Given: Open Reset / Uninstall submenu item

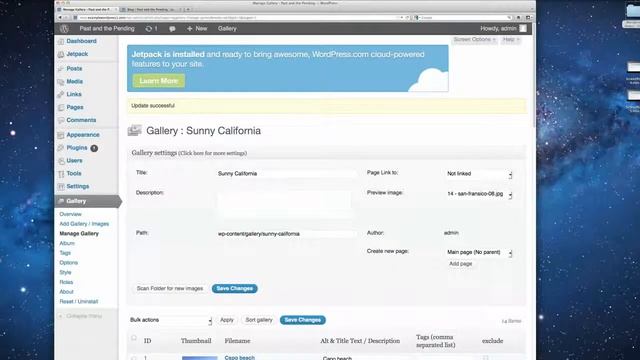Looking at the screenshot, I should (x=79, y=302).
